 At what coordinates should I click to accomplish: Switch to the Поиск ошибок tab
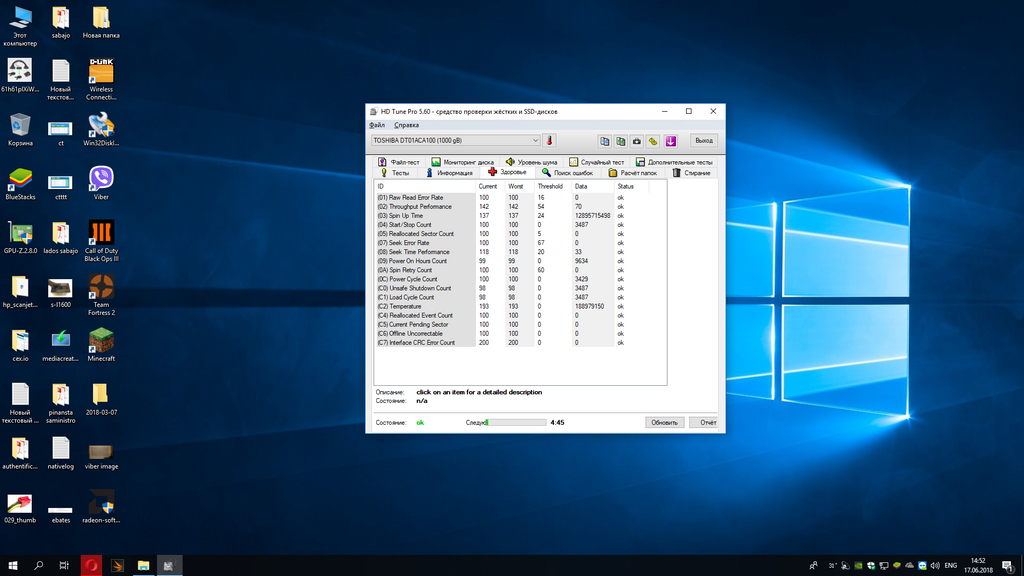point(568,173)
